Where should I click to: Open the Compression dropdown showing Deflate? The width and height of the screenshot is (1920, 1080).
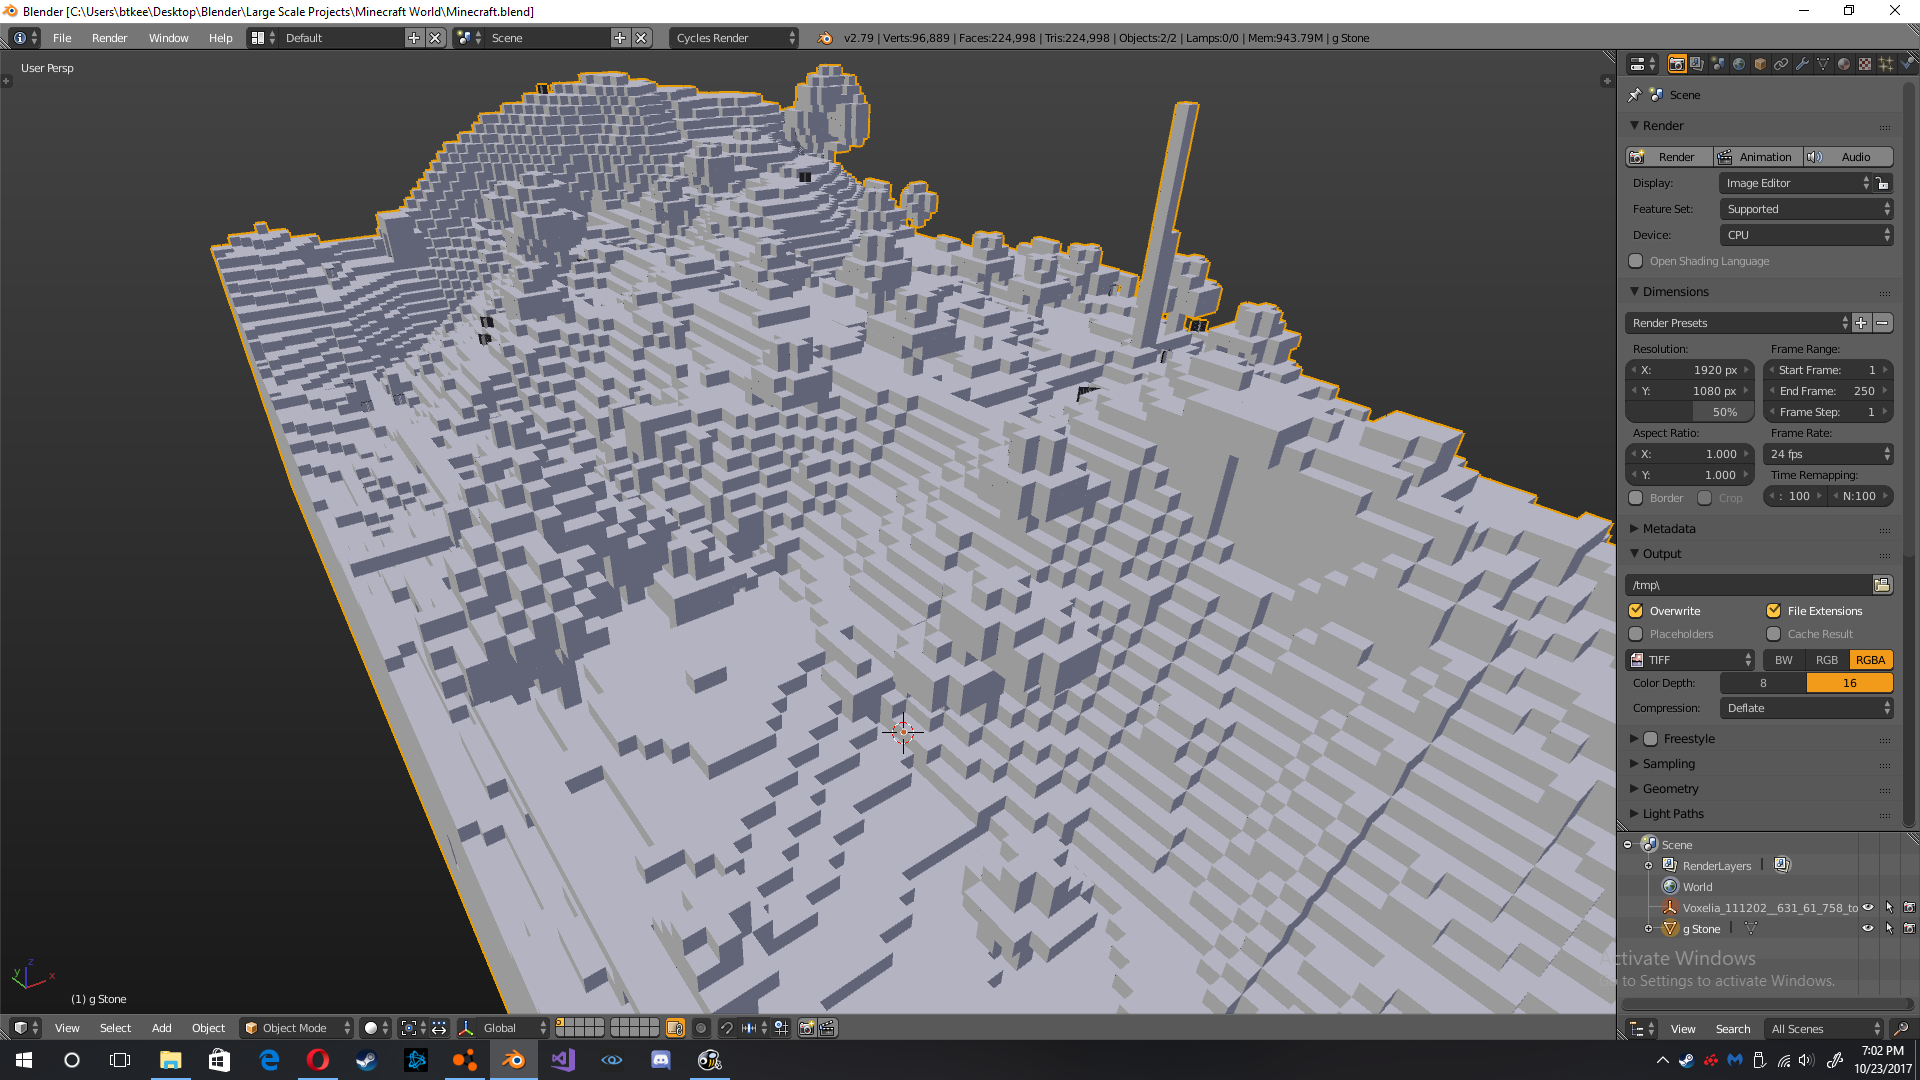point(1807,708)
